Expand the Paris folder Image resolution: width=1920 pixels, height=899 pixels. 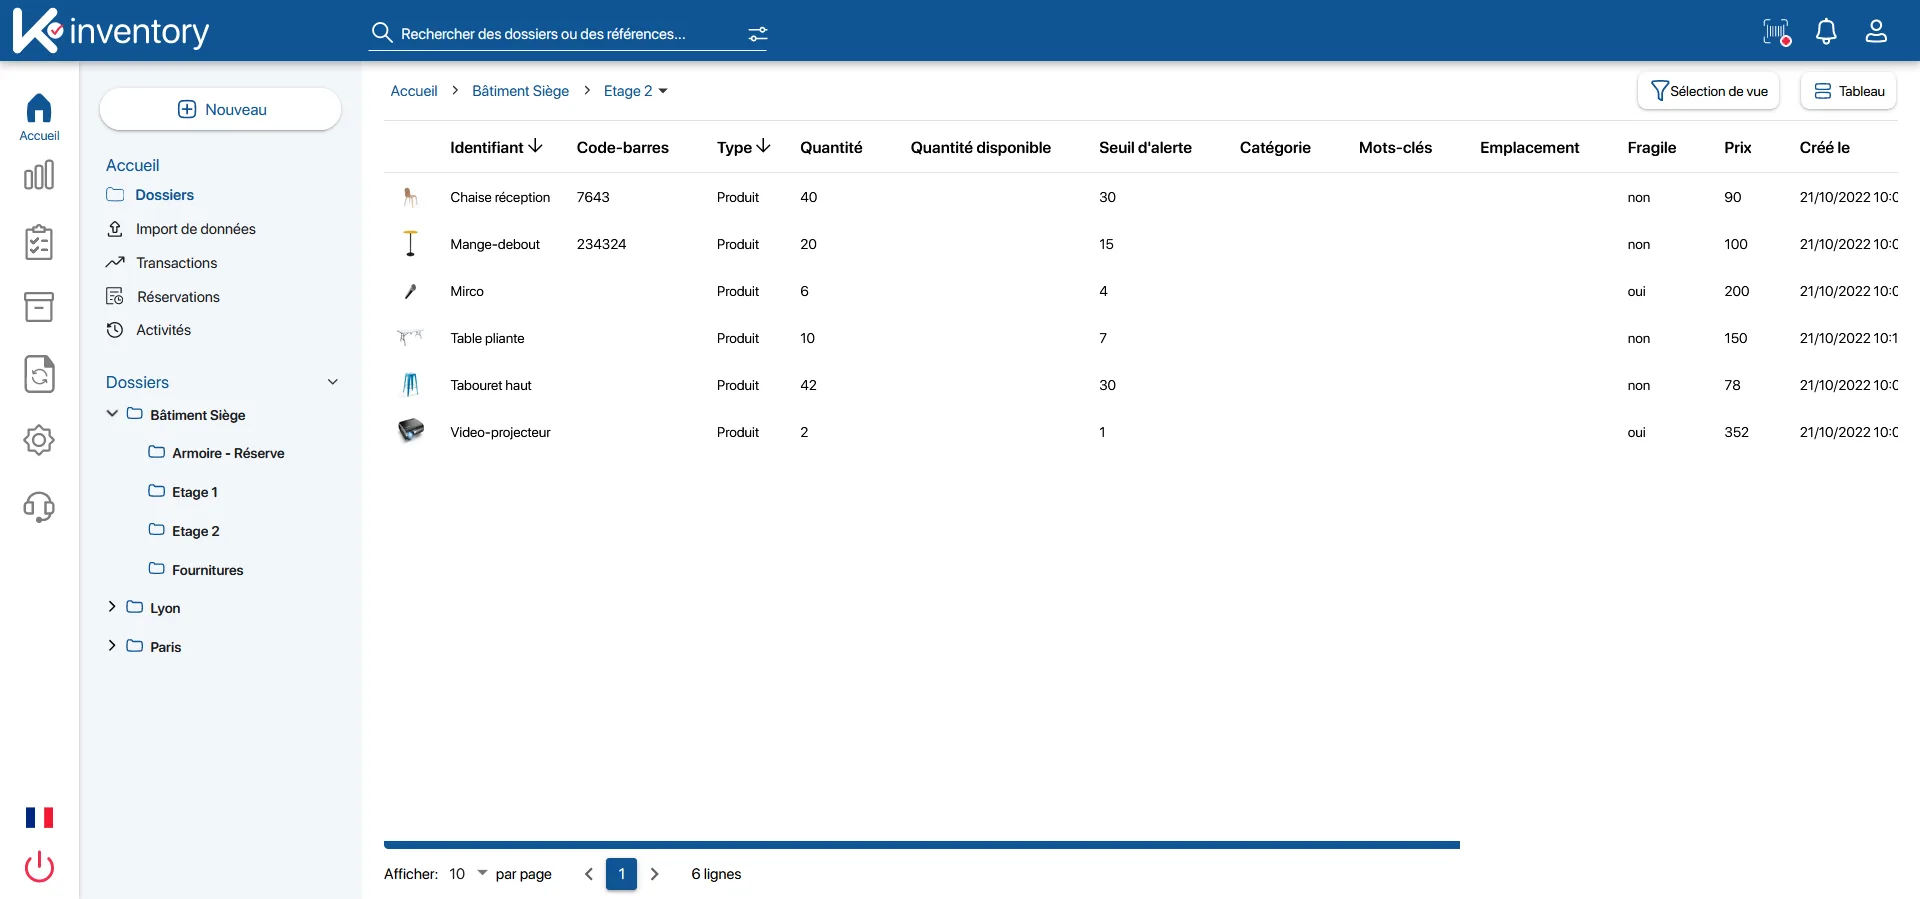[112, 645]
